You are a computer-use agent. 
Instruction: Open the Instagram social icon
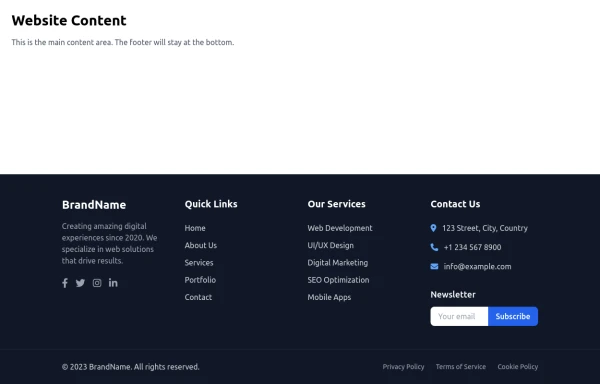point(97,283)
